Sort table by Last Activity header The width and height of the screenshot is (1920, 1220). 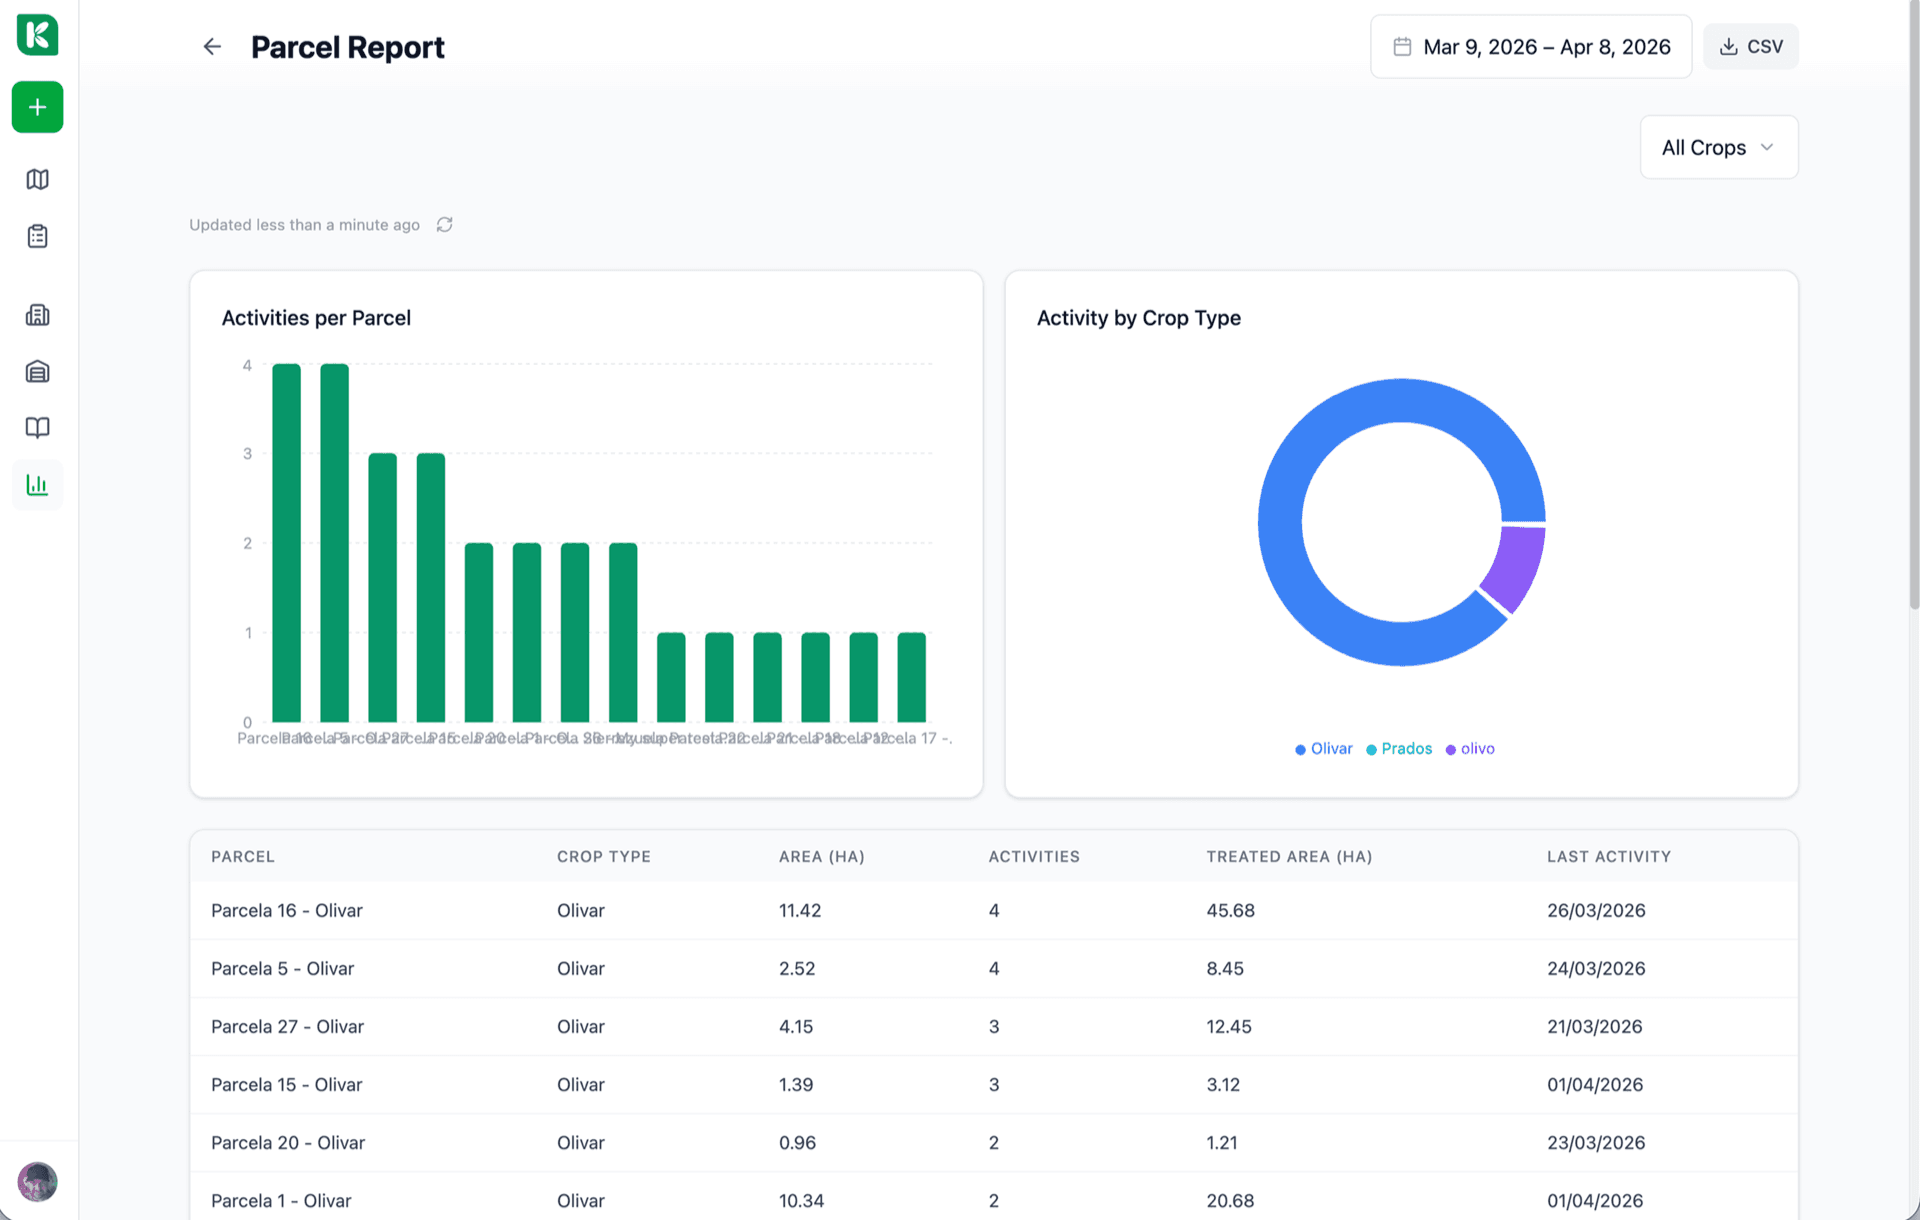click(x=1608, y=857)
